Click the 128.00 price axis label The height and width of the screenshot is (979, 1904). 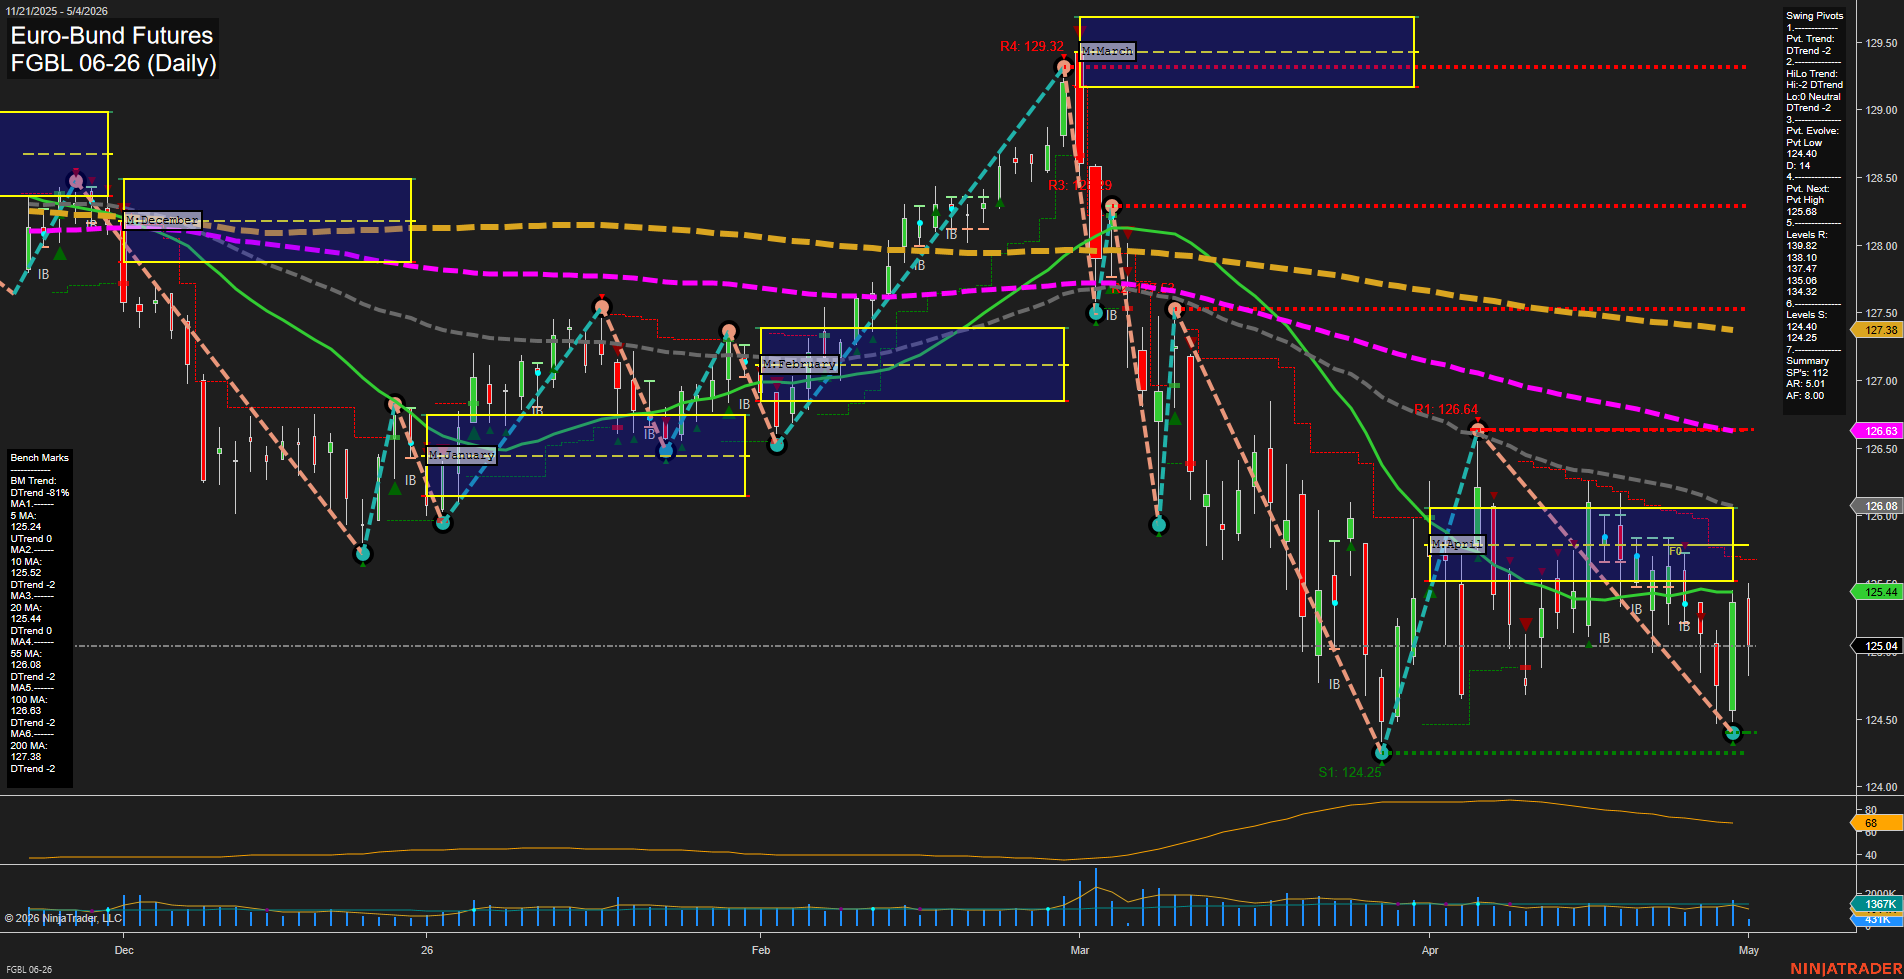pos(1881,246)
